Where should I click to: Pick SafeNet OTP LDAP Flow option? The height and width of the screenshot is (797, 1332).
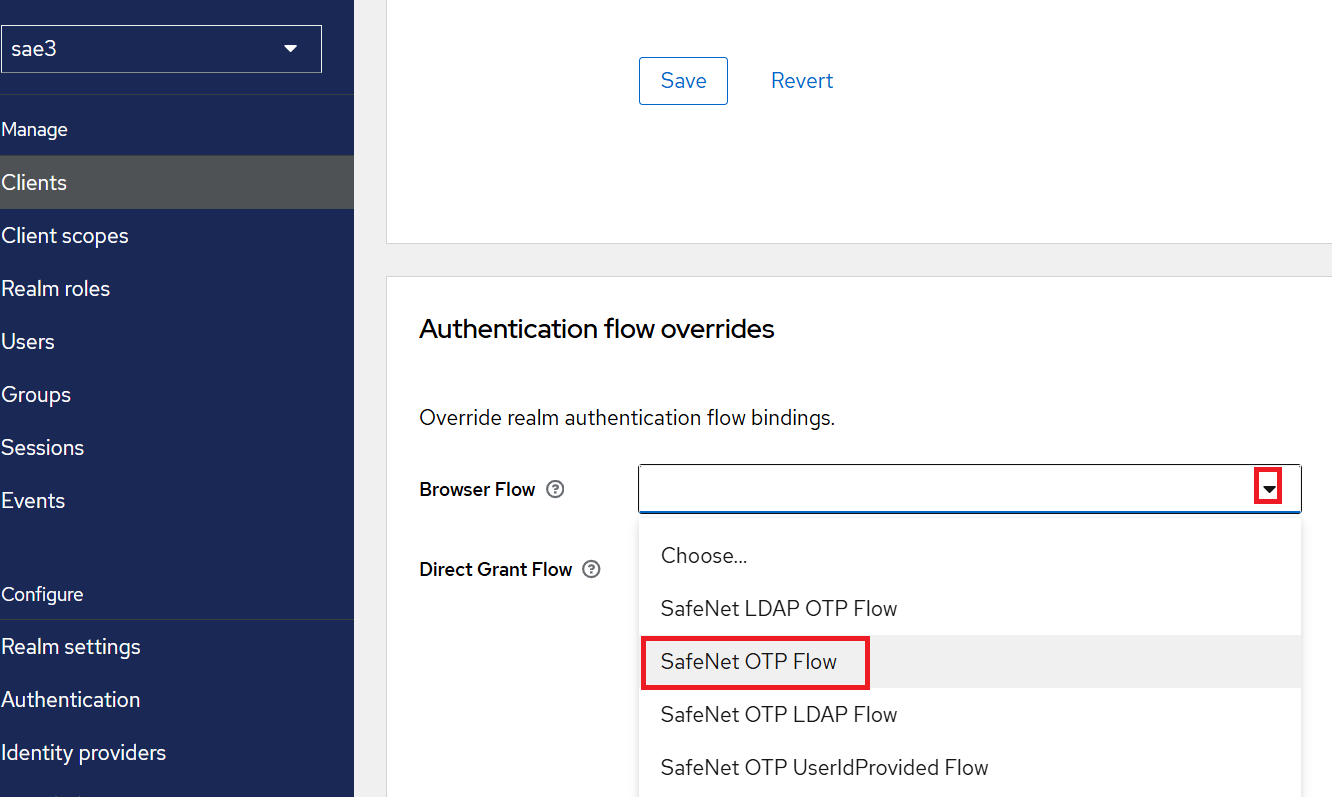click(778, 715)
